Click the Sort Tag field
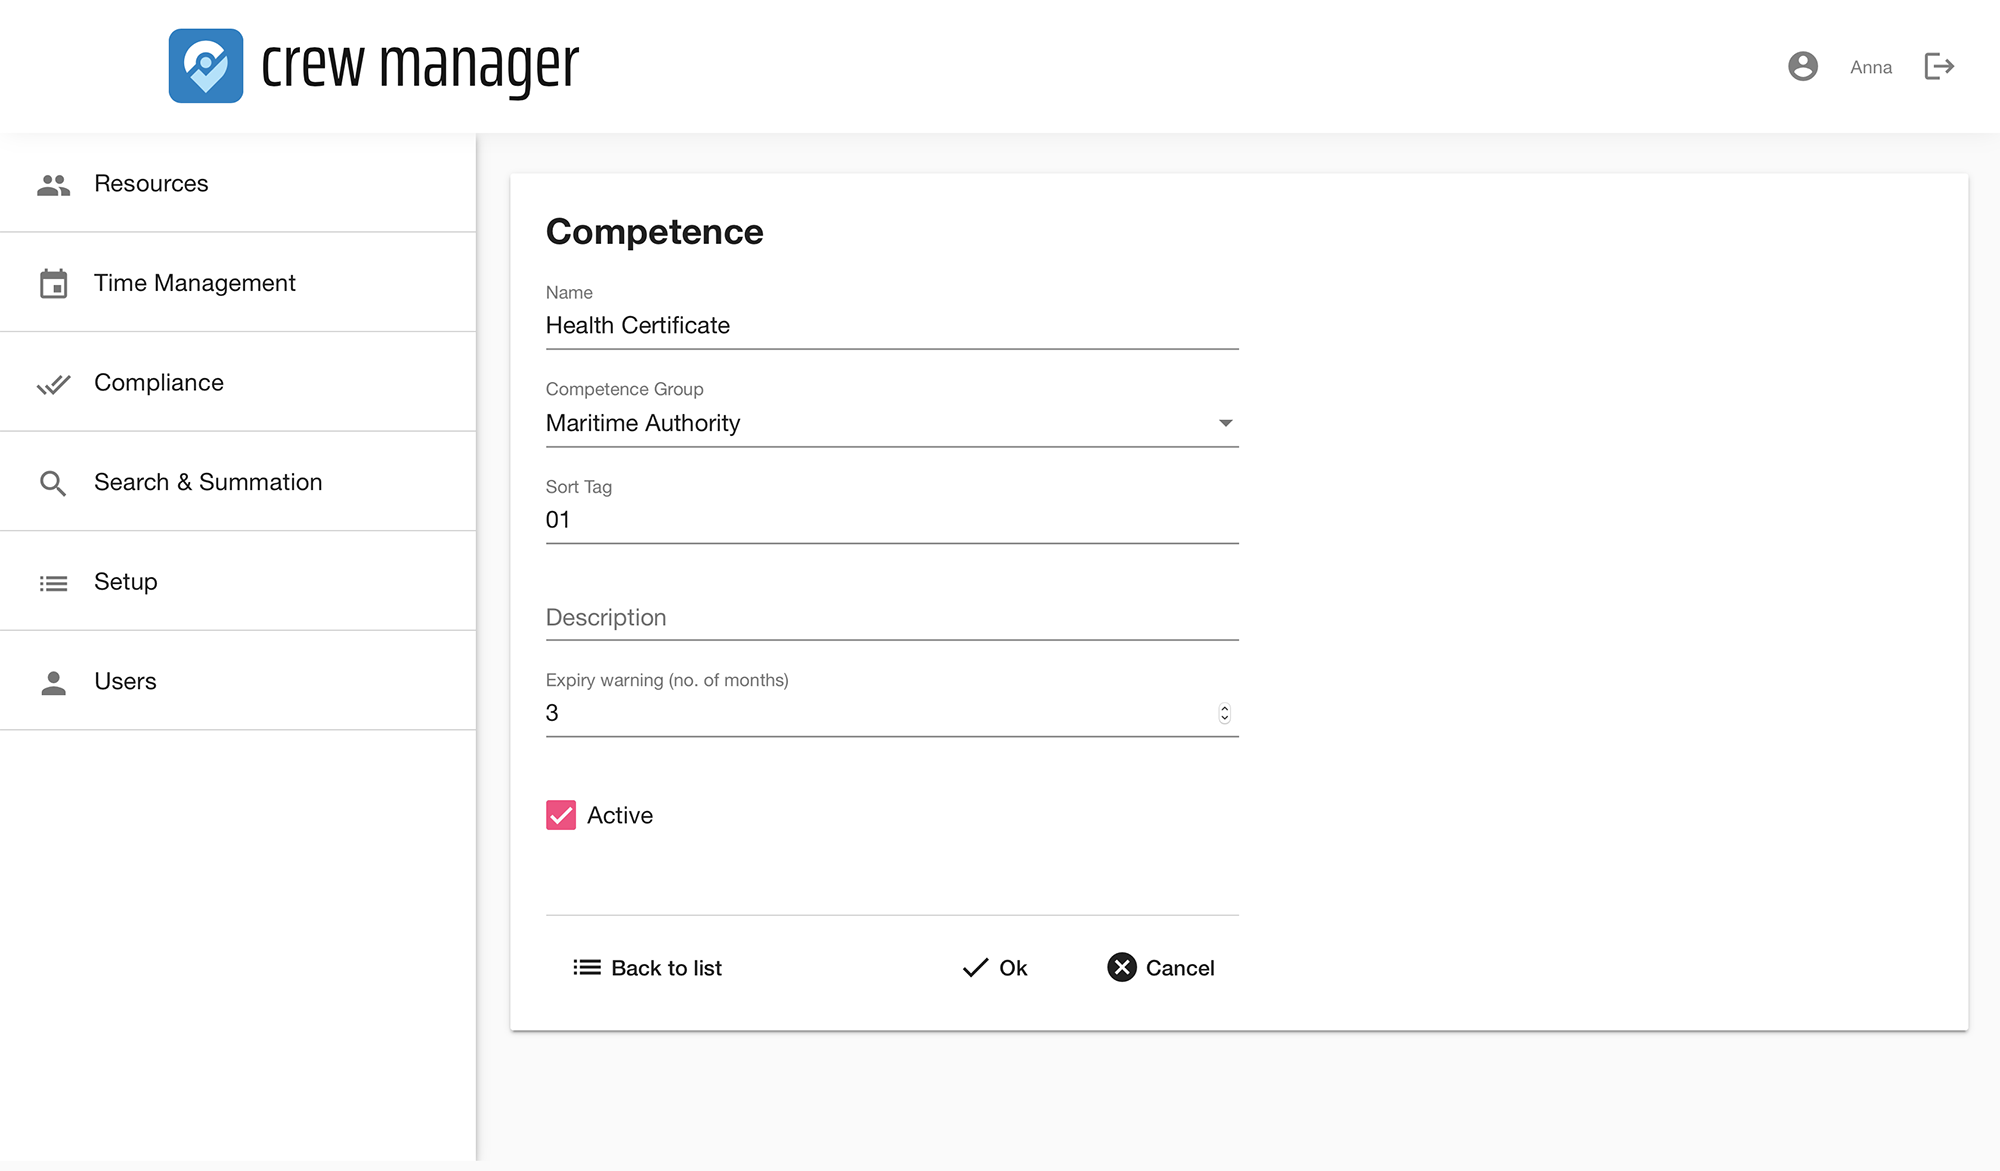The height and width of the screenshot is (1171, 2000). [890, 520]
